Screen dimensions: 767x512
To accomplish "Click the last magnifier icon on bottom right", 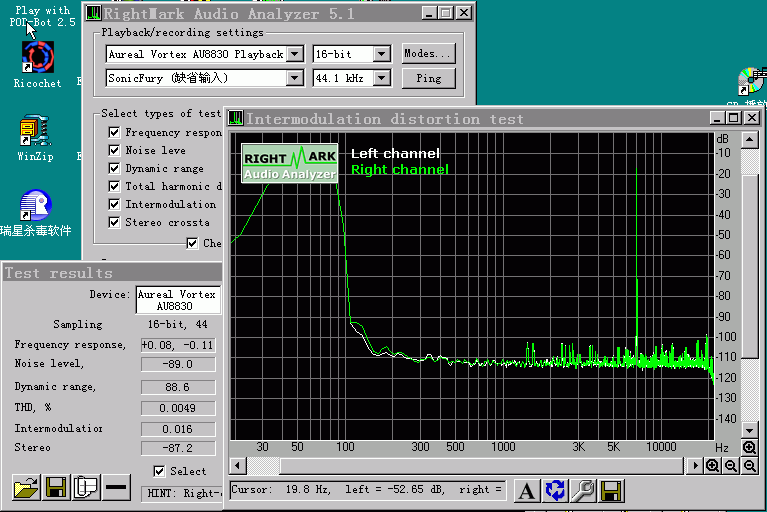I will pos(749,466).
